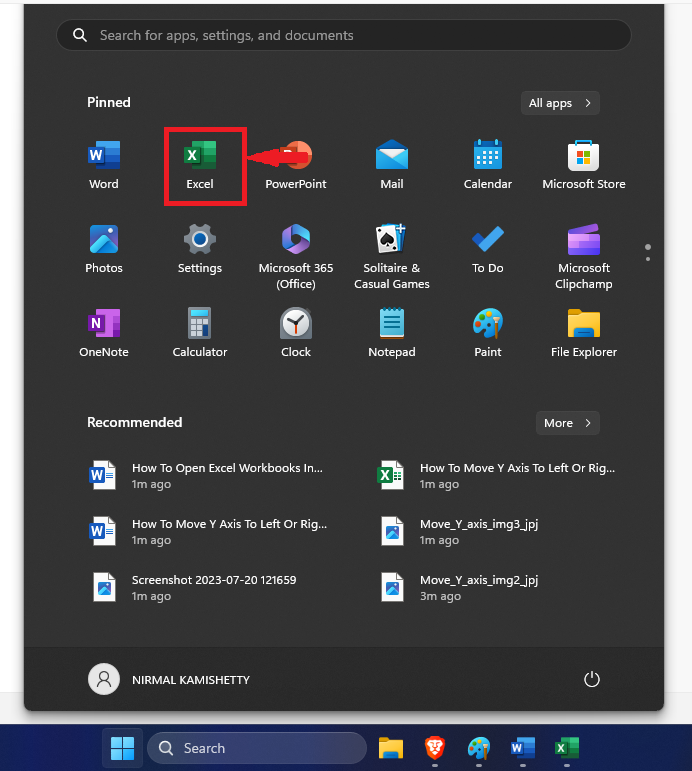
Task: Launch Microsoft Clipchamp
Action: [x=584, y=257]
